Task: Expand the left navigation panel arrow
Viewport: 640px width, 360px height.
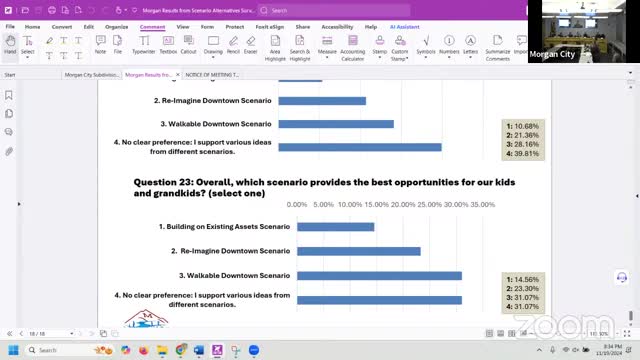Action: 19,204
